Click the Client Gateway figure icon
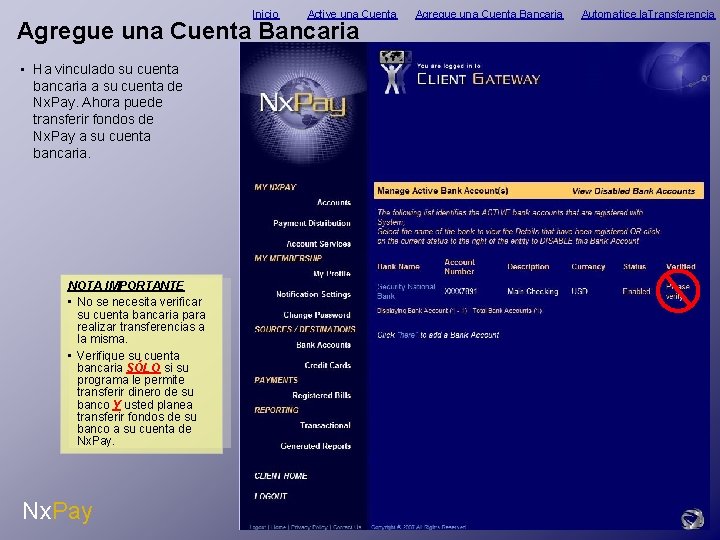The height and width of the screenshot is (540, 720). click(395, 73)
